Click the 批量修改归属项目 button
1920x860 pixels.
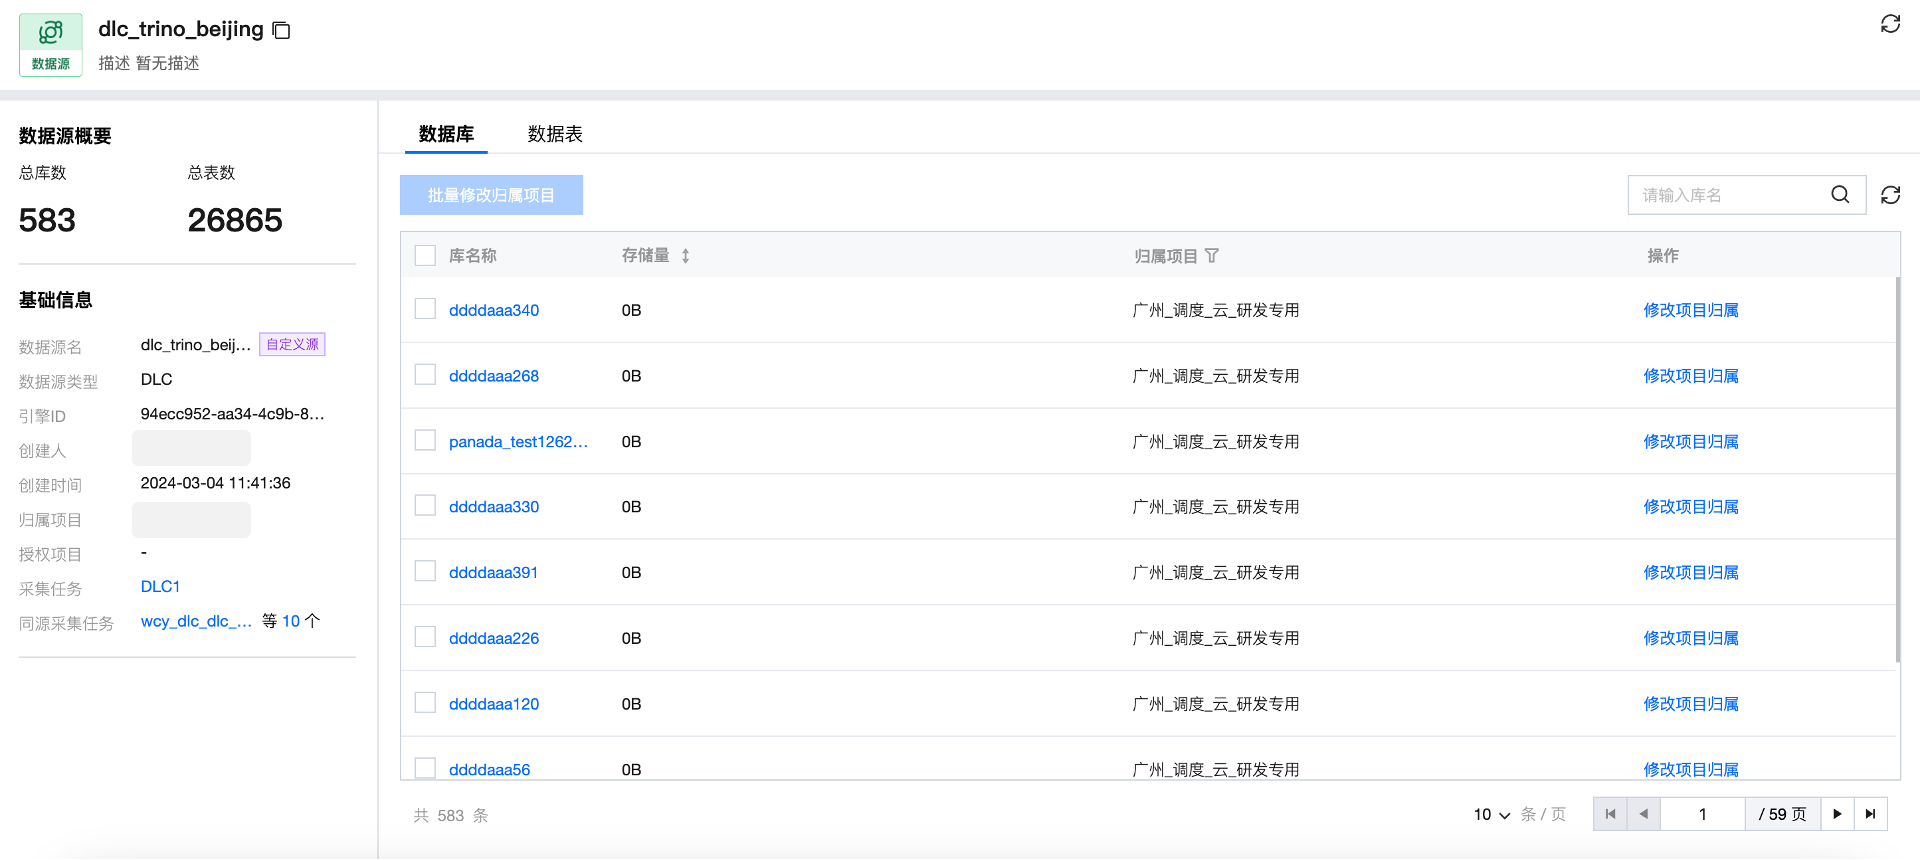pos(491,195)
